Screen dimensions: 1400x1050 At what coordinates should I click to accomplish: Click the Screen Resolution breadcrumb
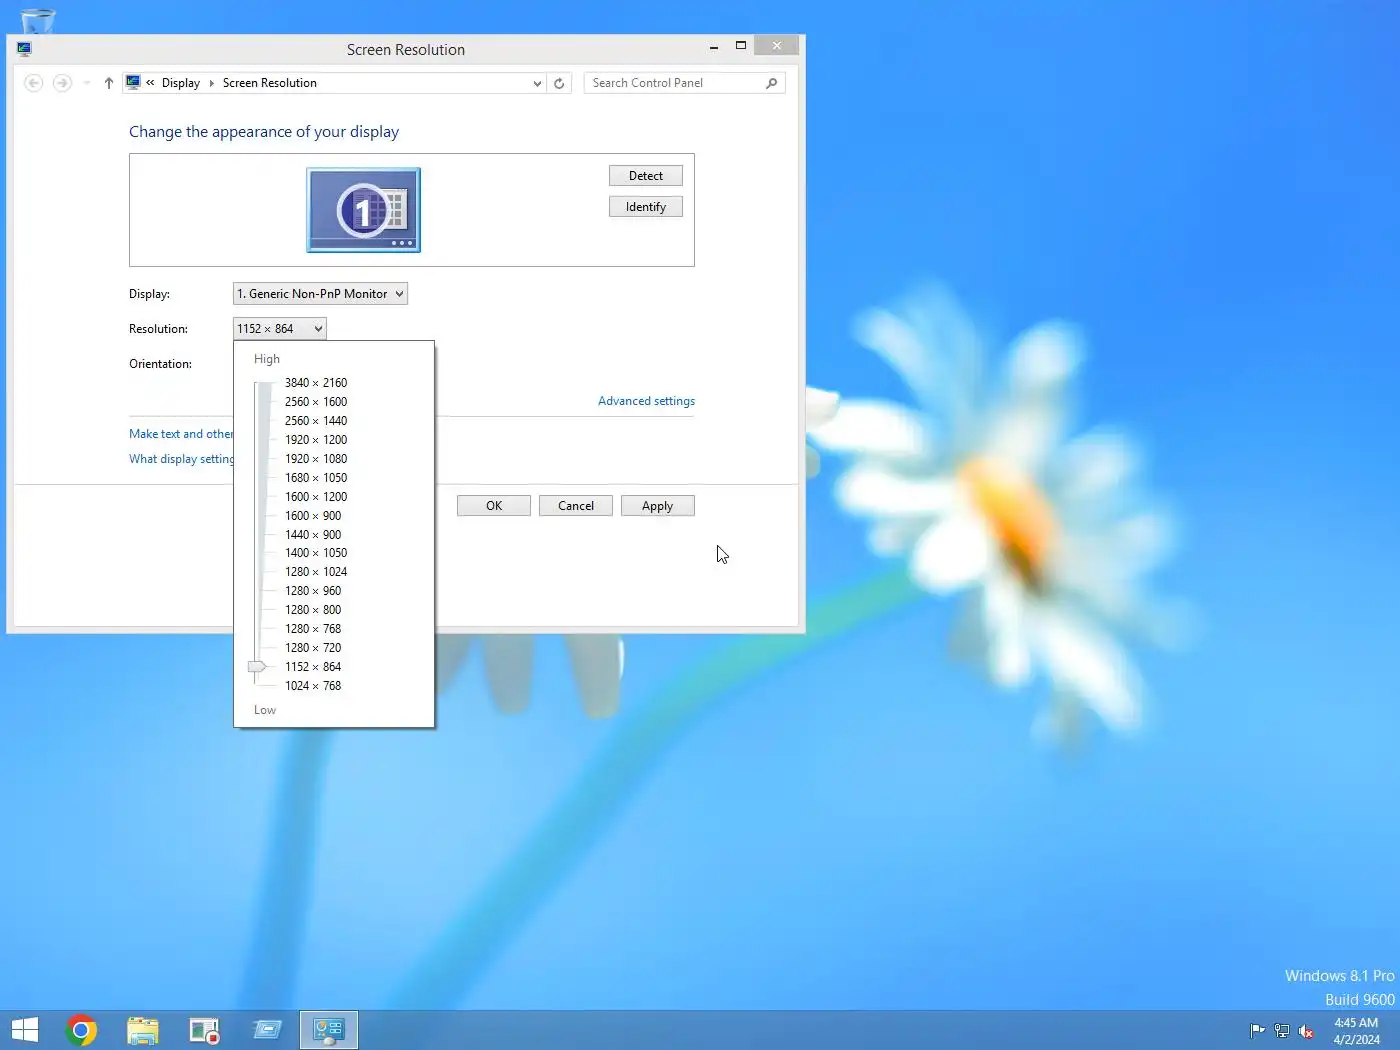[270, 83]
